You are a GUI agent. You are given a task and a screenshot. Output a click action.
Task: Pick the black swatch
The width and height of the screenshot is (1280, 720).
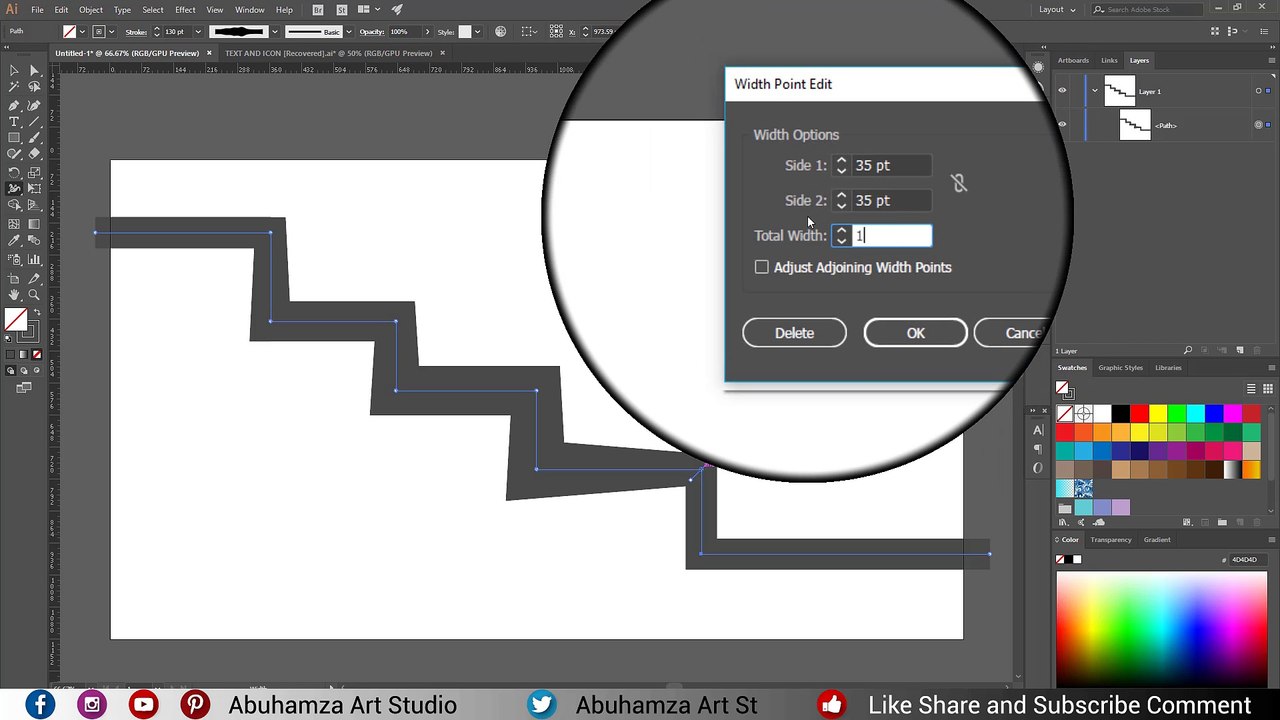tap(1121, 414)
